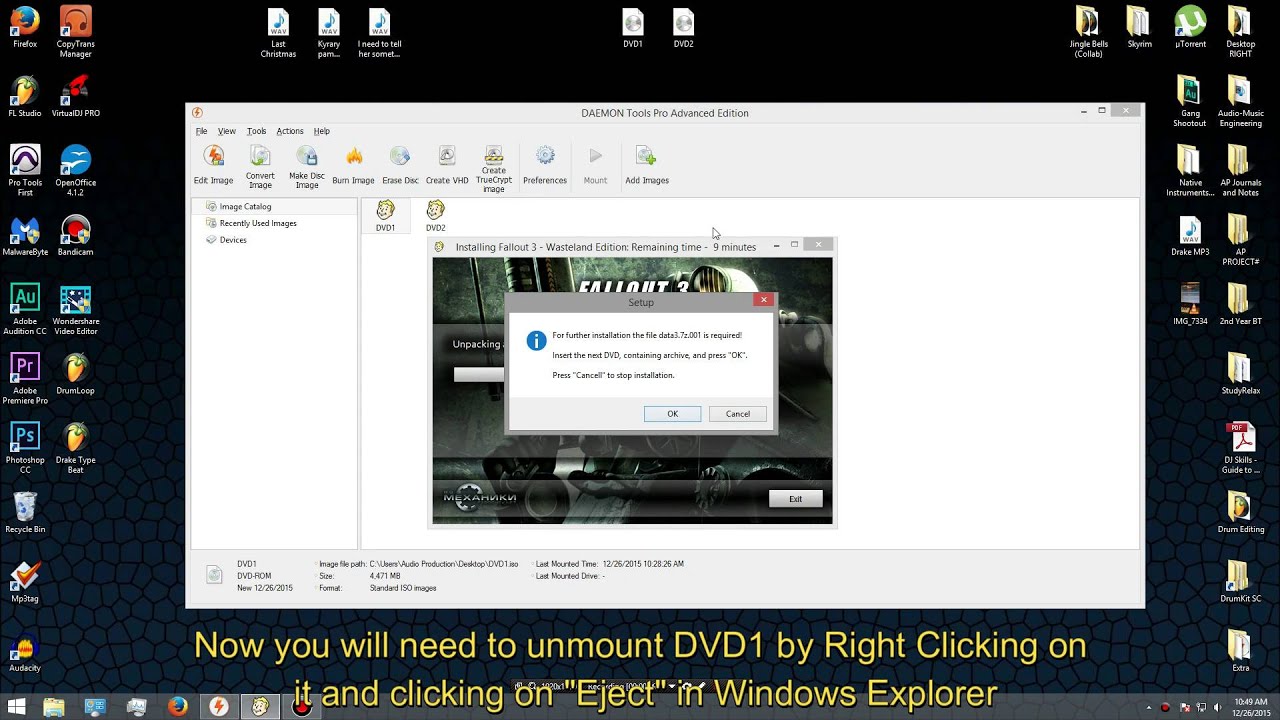Open the Windows Start button
The height and width of the screenshot is (720, 1280).
[17, 707]
